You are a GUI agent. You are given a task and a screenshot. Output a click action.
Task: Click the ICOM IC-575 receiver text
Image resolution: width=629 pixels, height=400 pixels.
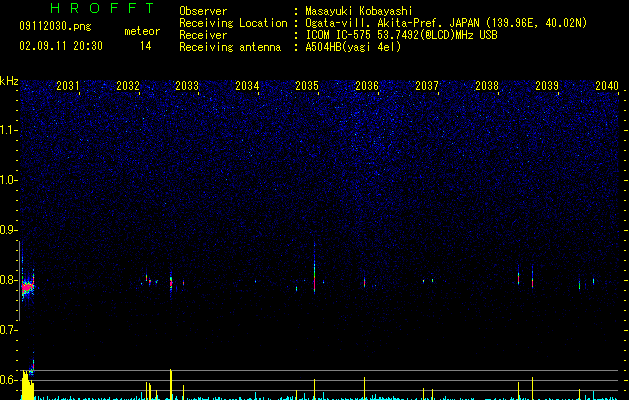tap(401, 35)
